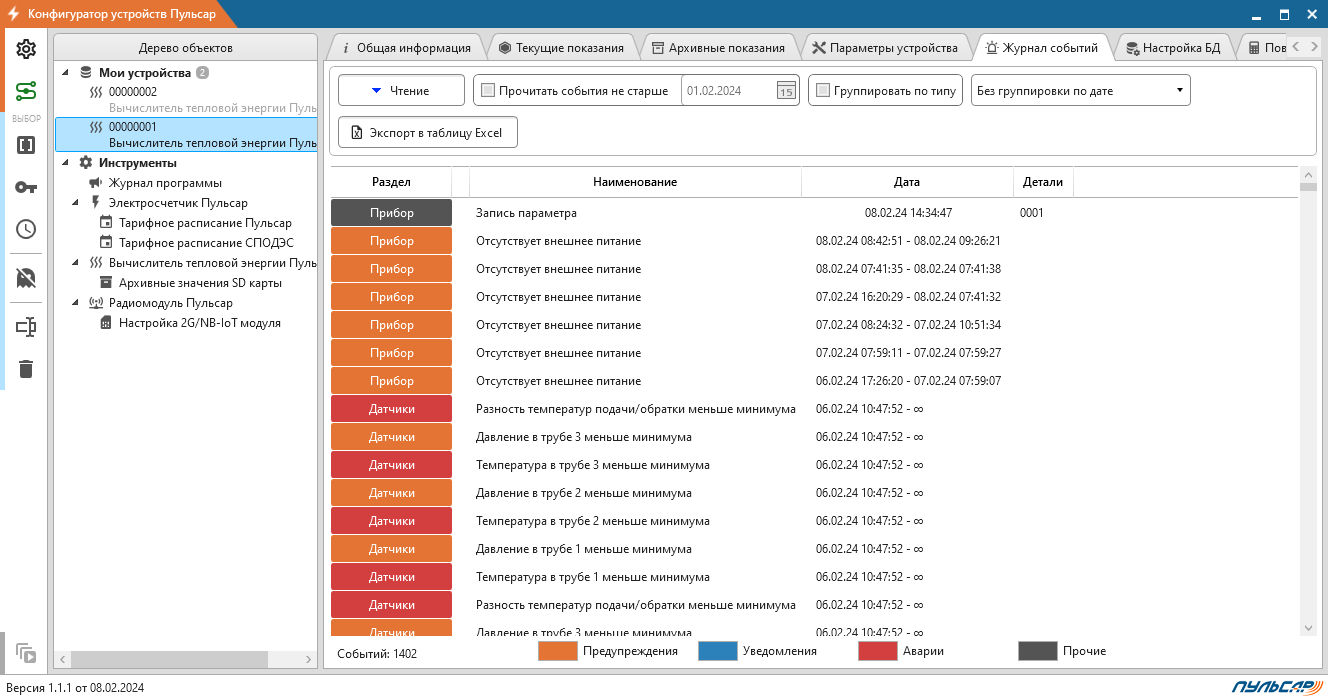Viewport: 1328px width, 700px height.
Task: Click the rename device icon in sidebar
Action: point(26,327)
